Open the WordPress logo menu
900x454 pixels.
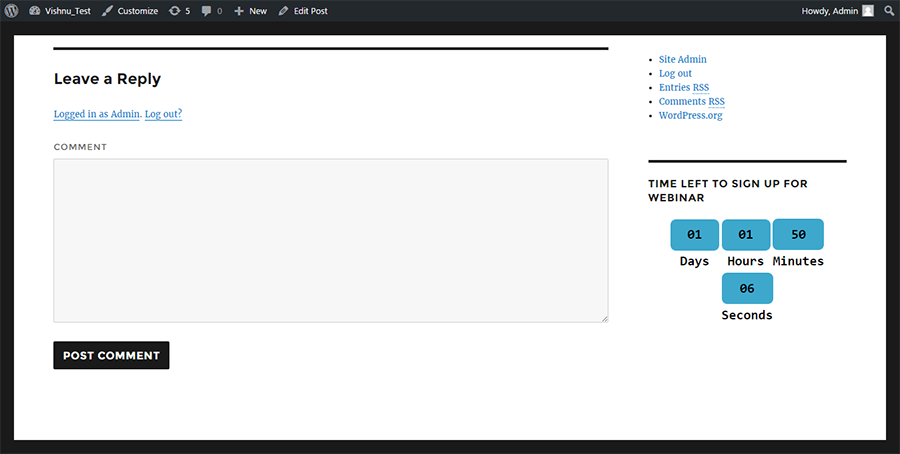(x=11, y=11)
